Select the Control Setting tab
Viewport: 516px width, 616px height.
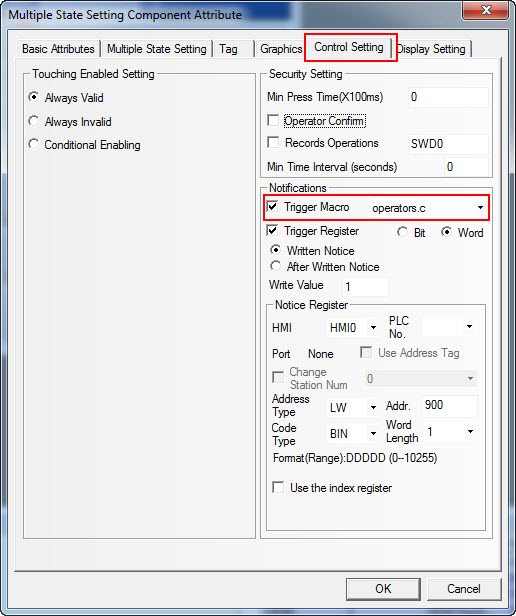[x=349, y=47]
